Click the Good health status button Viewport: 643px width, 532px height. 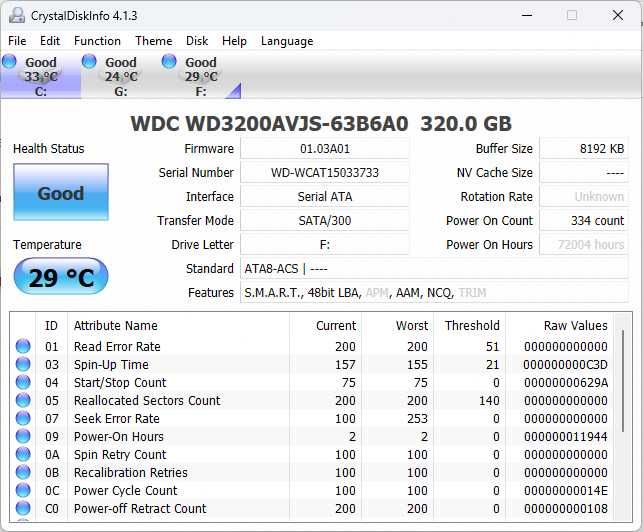[61, 192]
